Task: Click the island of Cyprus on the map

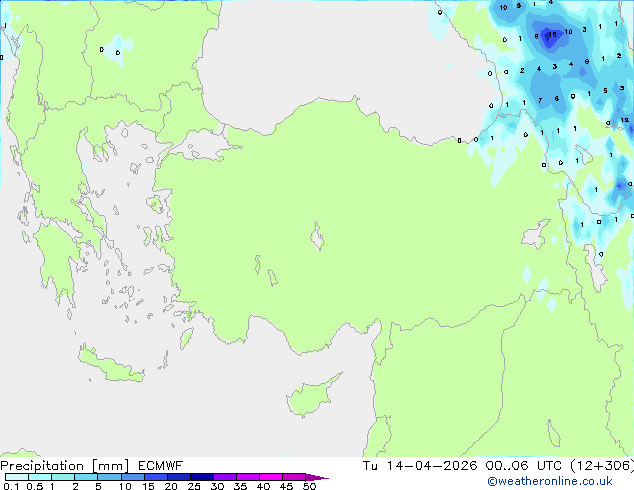Action: (x=311, y=397)
